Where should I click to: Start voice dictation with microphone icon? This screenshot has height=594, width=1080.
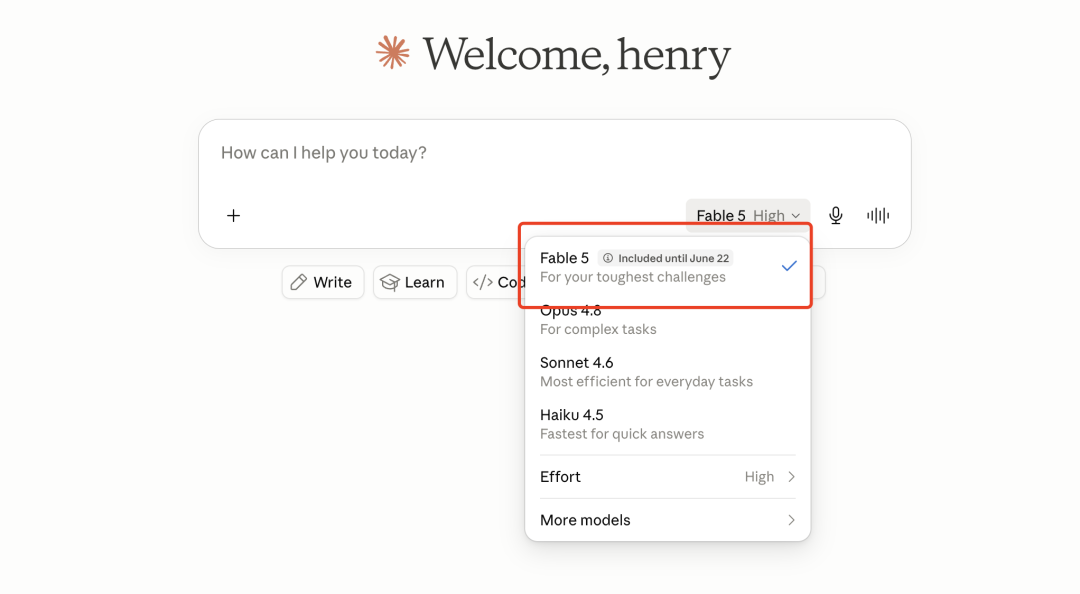pyautogui.click(x=835, y=216)
